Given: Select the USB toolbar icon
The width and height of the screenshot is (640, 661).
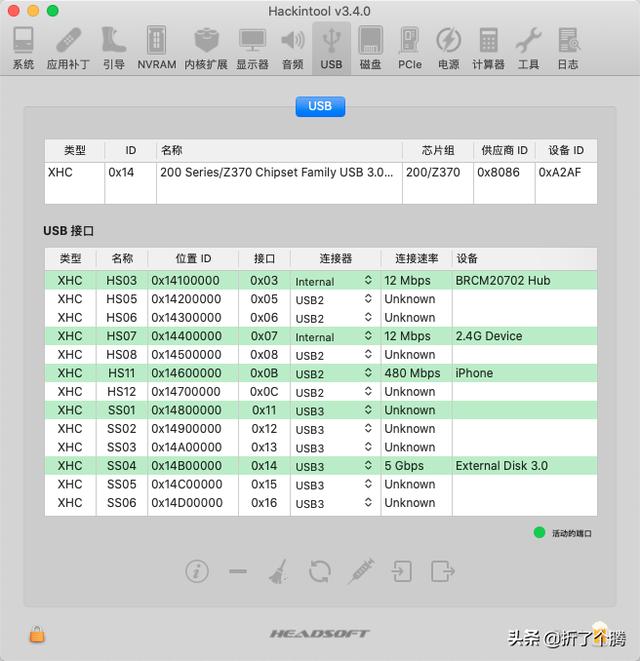Looking at the screenshot, I should 331,48.
